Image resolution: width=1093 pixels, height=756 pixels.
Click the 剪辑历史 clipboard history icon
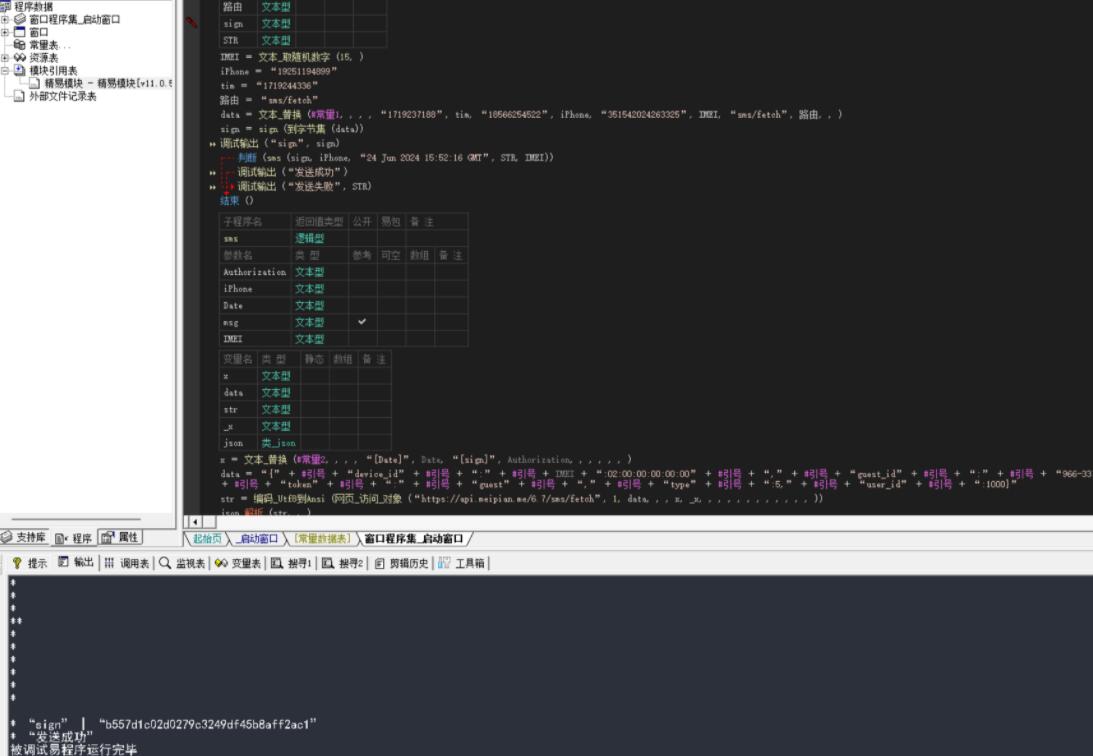point(379,563)
